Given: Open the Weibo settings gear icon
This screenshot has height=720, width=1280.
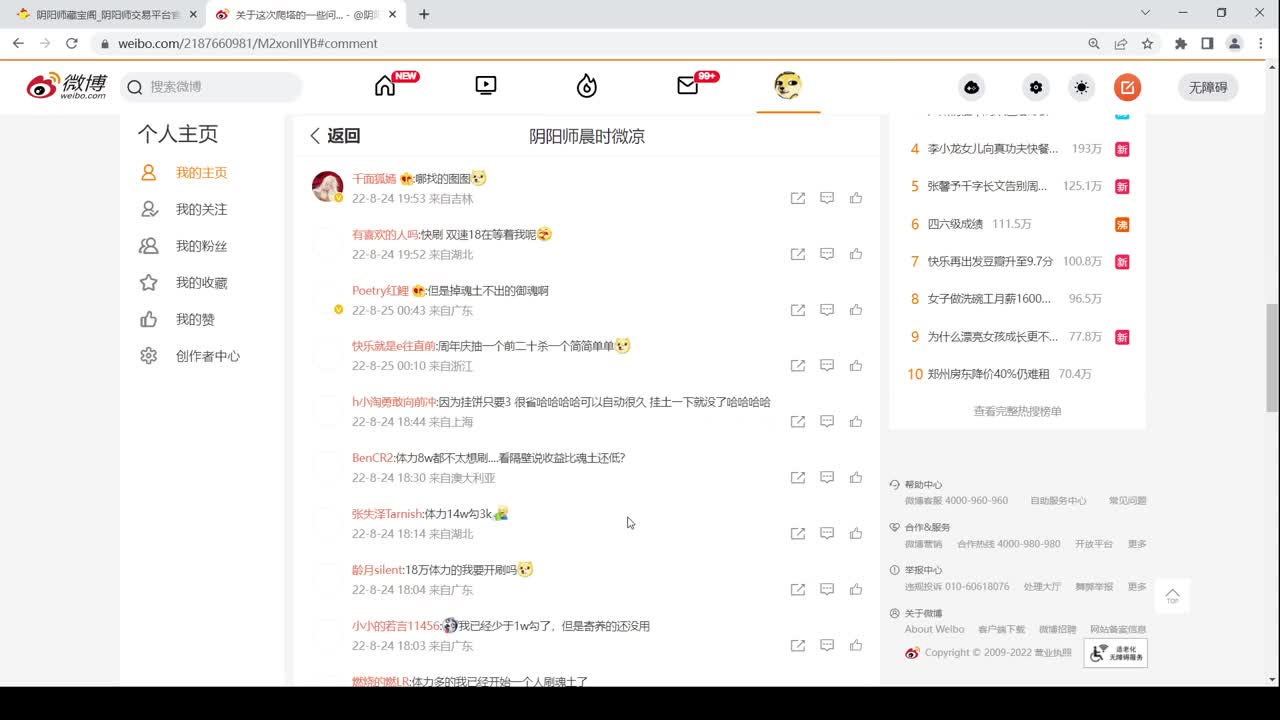Looking at the screenshot, I should [x=1036, y=87].
